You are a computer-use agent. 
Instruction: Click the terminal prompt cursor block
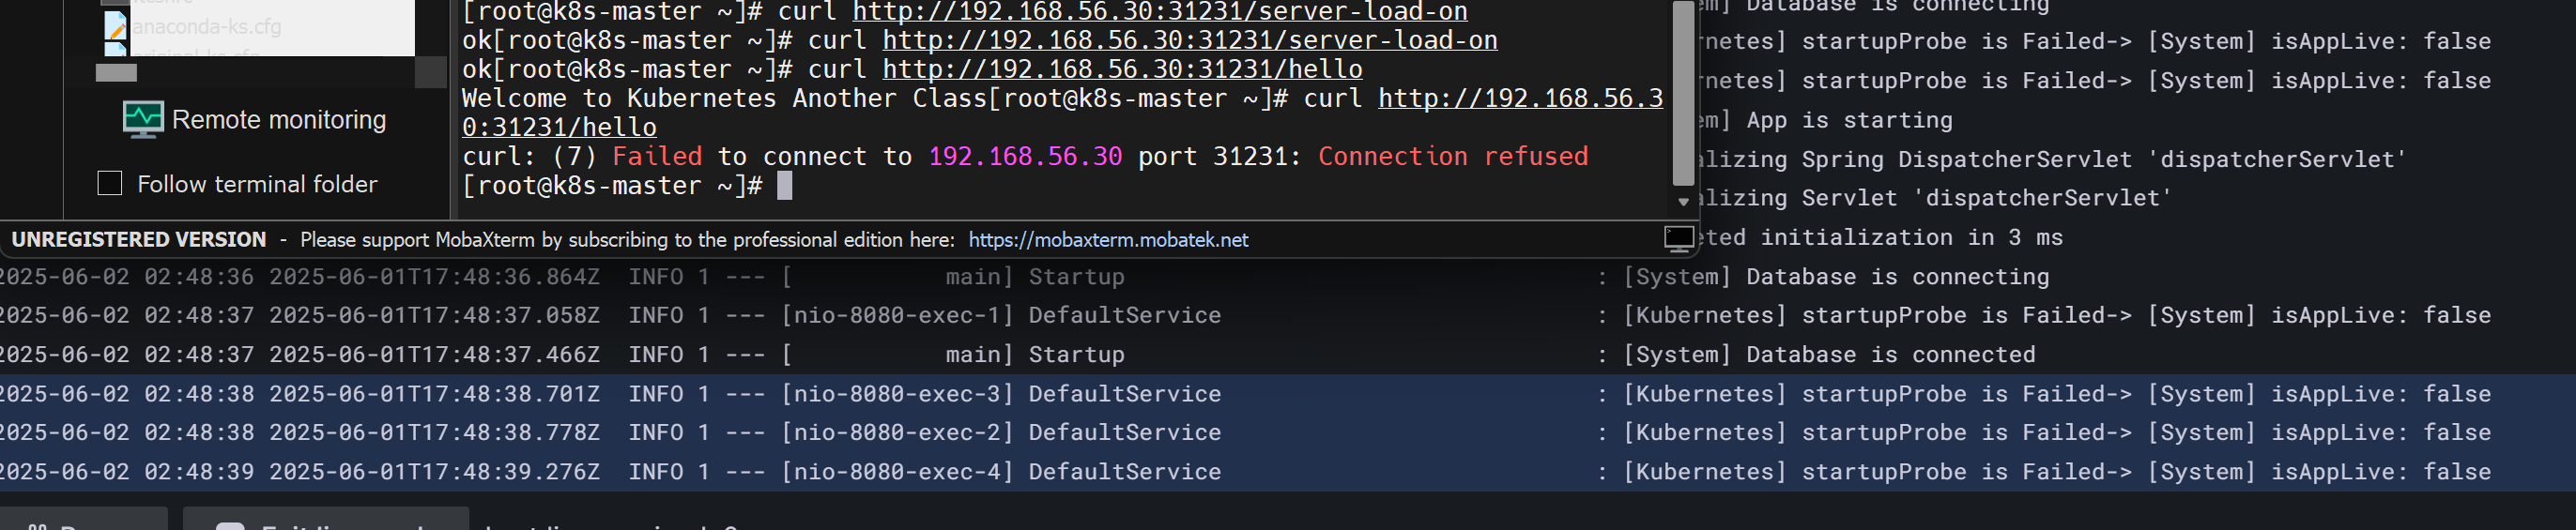pos(785,185)
